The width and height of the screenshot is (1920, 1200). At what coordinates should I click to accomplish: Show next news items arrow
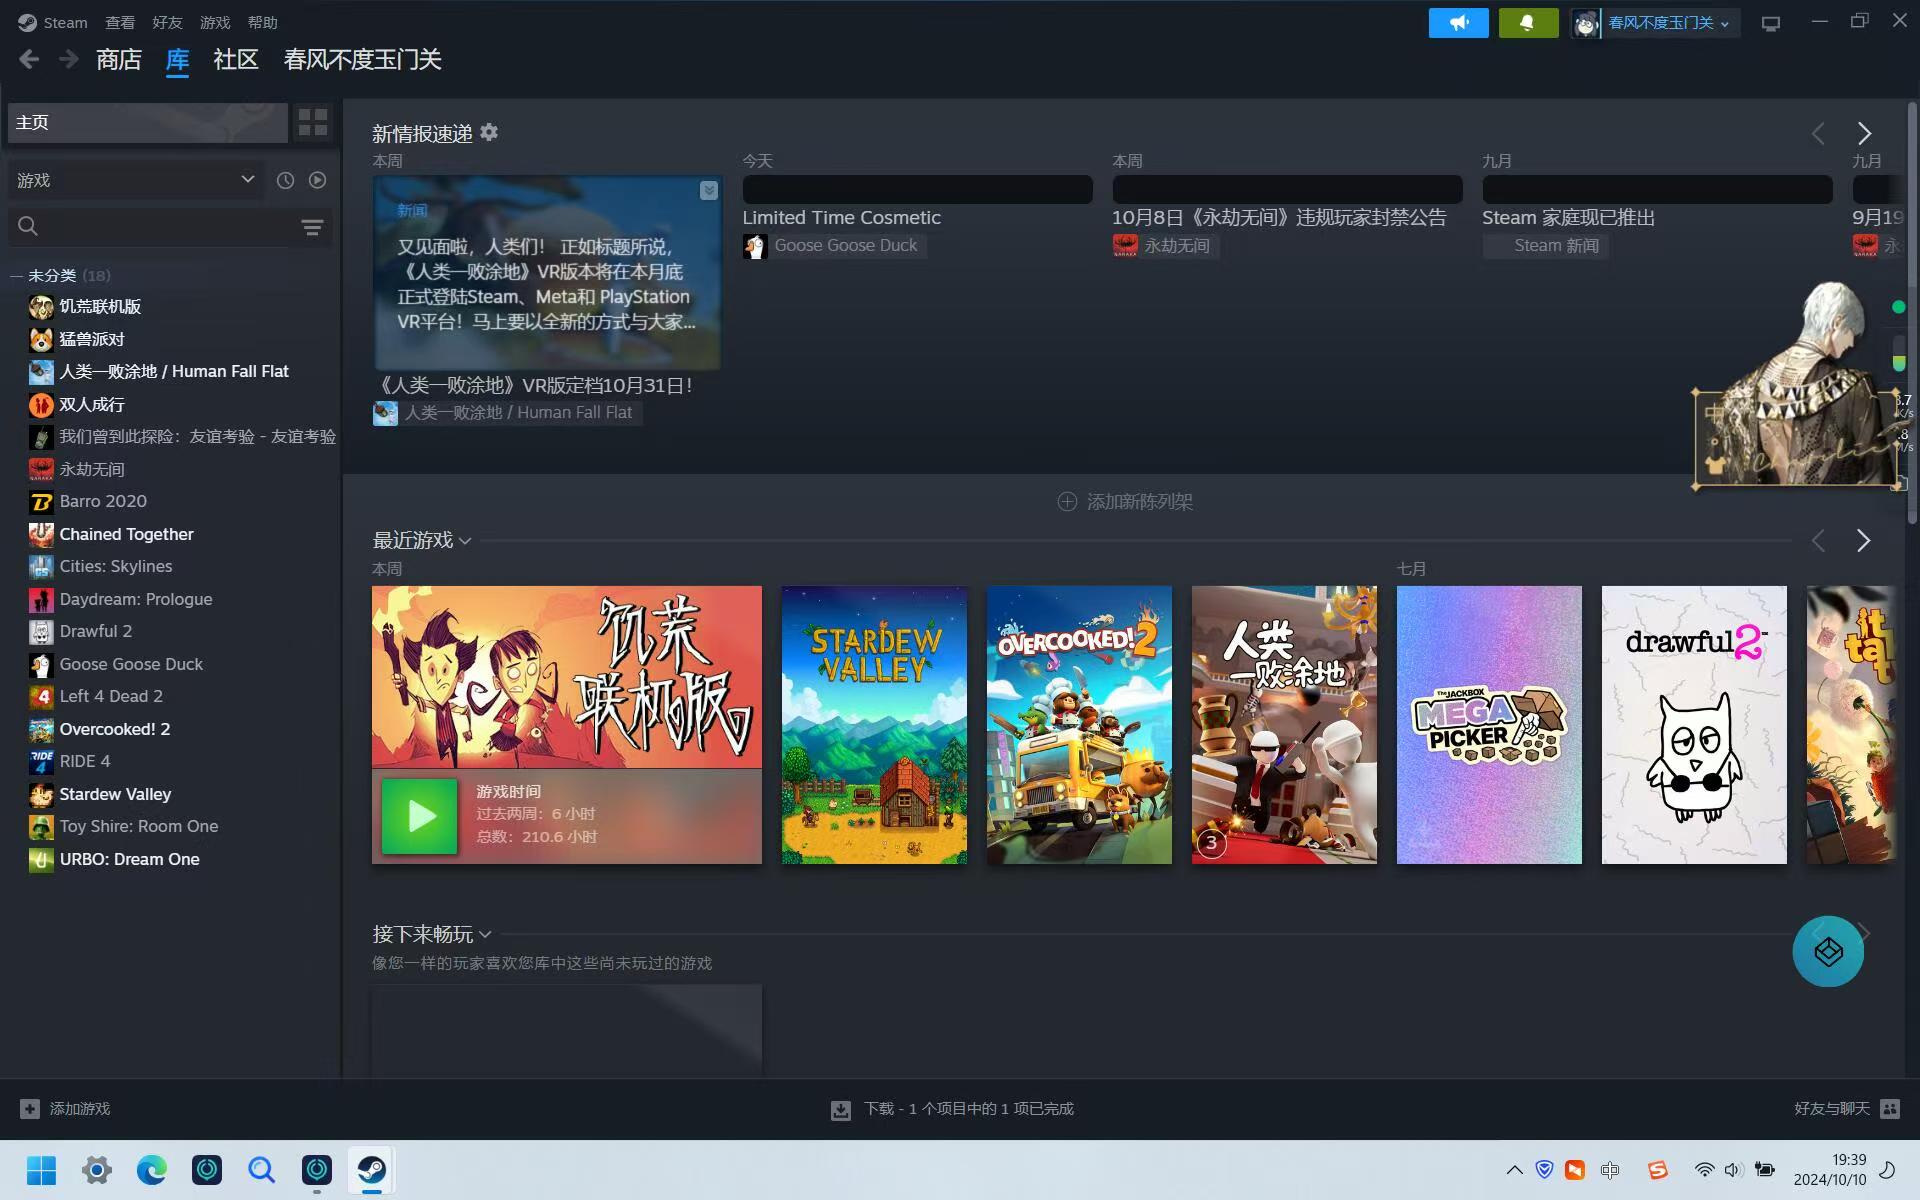coord(1864,133)
